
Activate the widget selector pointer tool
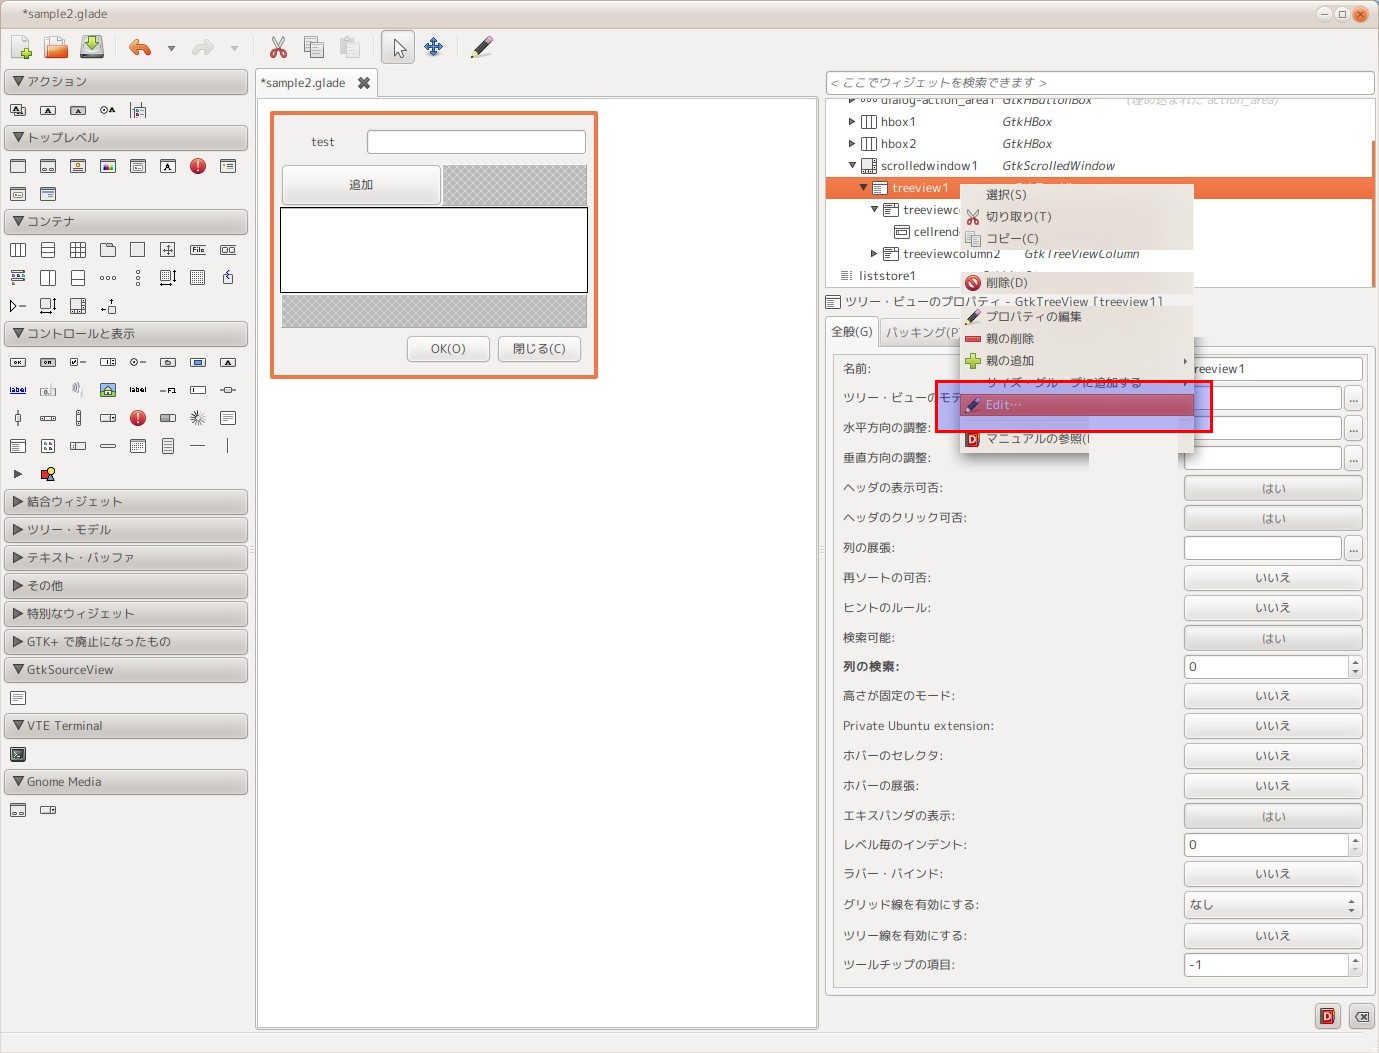tap(397, 46)
